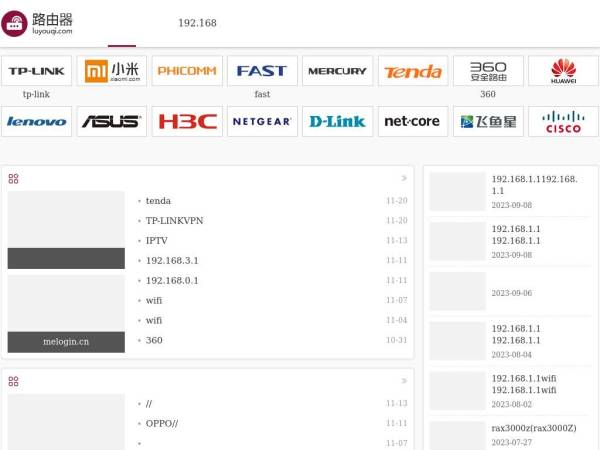Choose the Tenda brand logo

click(x=413, y=71)
